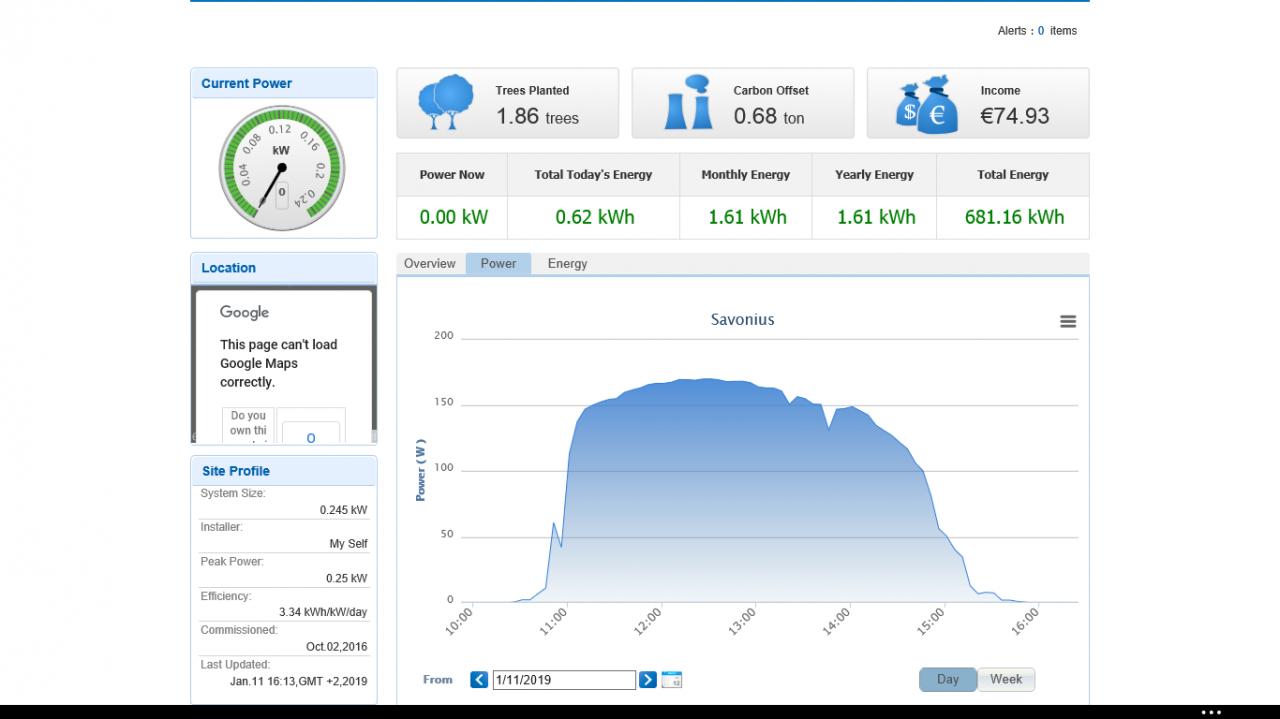
Task: Select Total Today's Energy value 0.62 kWh
Action: (595, 217)
